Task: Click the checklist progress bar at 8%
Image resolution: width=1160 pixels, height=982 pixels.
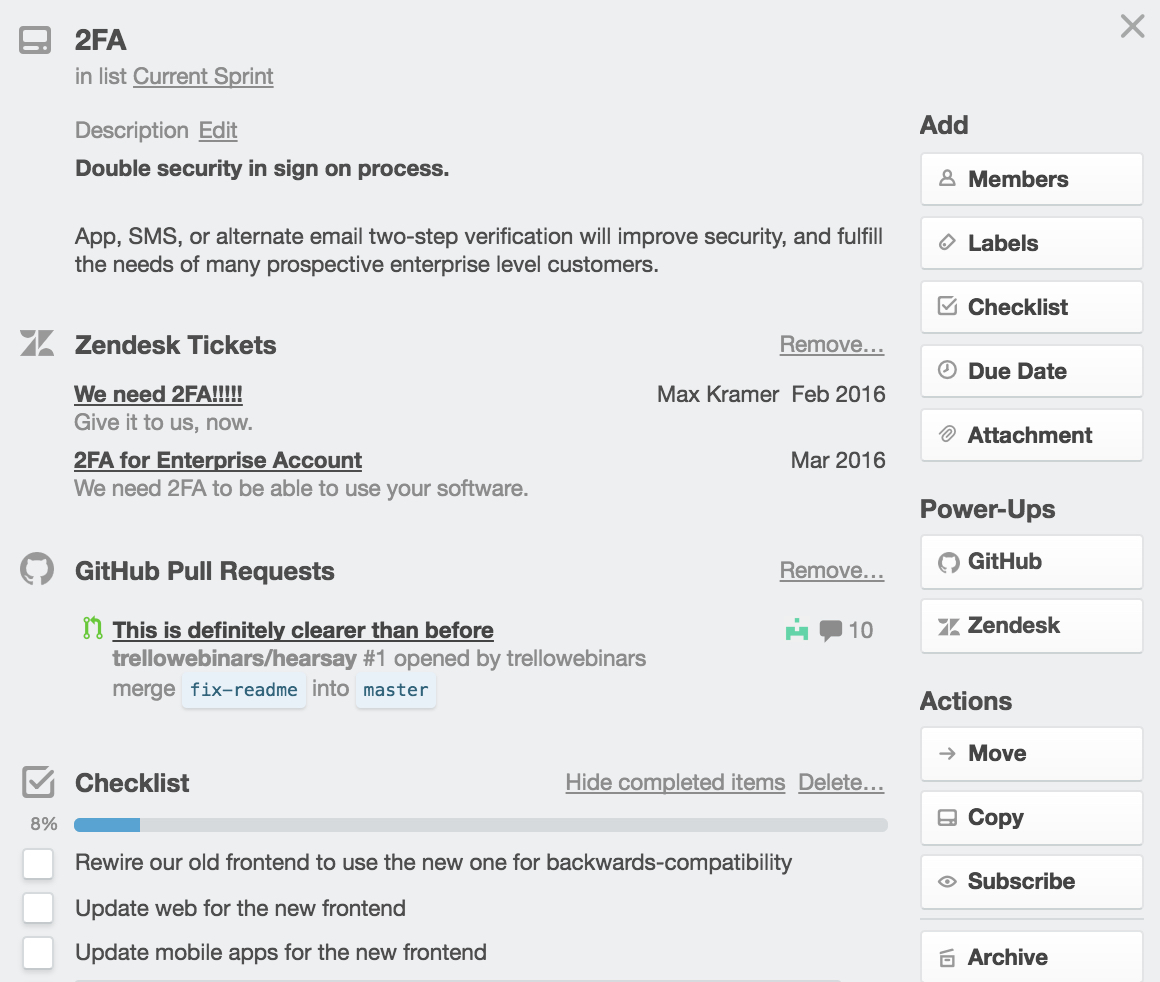Action: pos(481,824)
